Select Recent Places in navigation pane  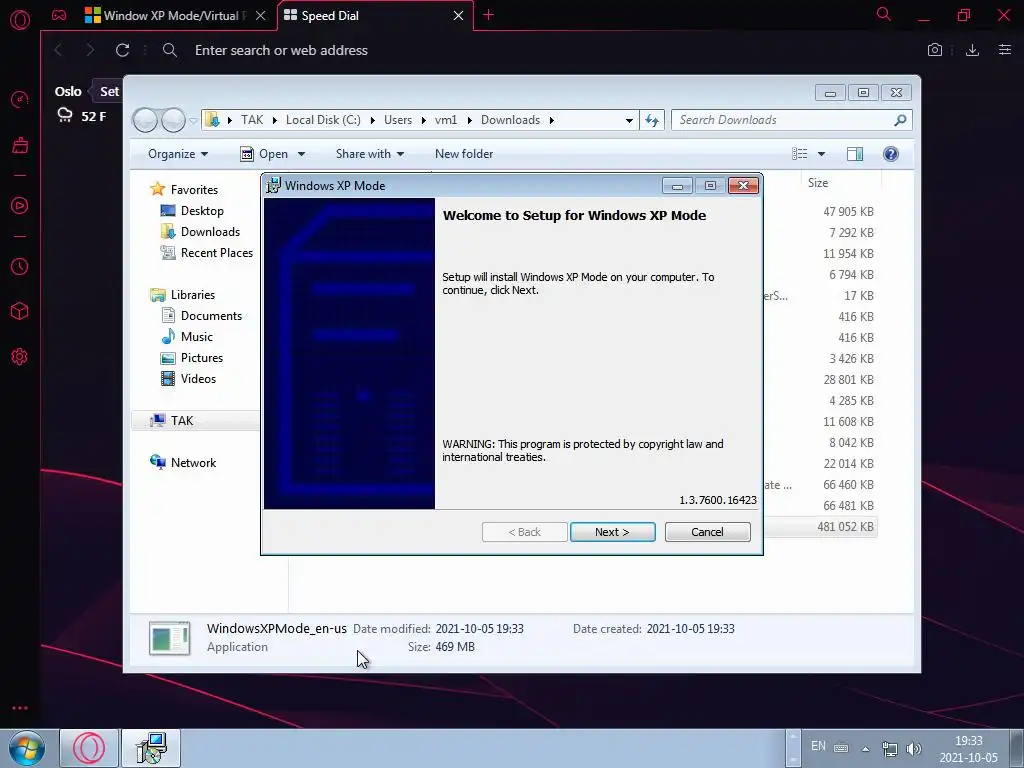tap(216, 253)
